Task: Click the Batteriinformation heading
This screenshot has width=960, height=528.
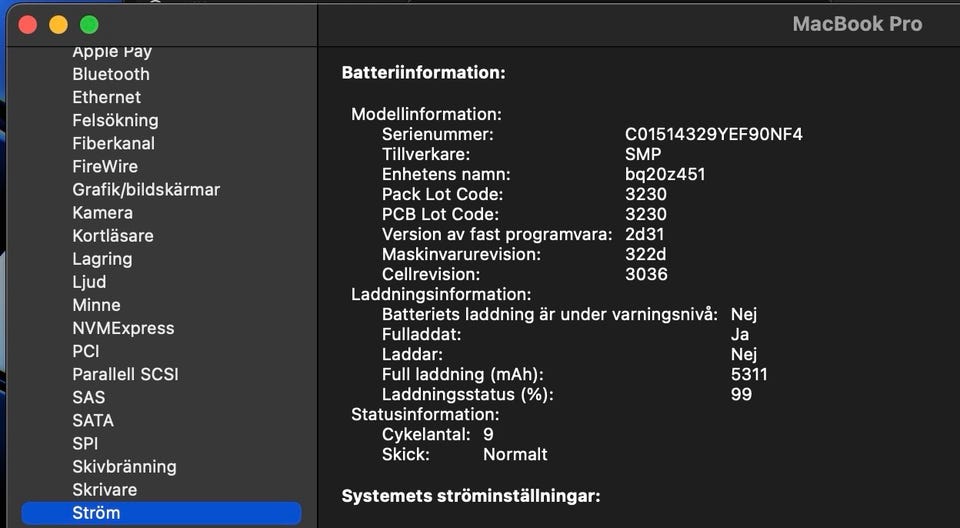Action: (423, 73)
